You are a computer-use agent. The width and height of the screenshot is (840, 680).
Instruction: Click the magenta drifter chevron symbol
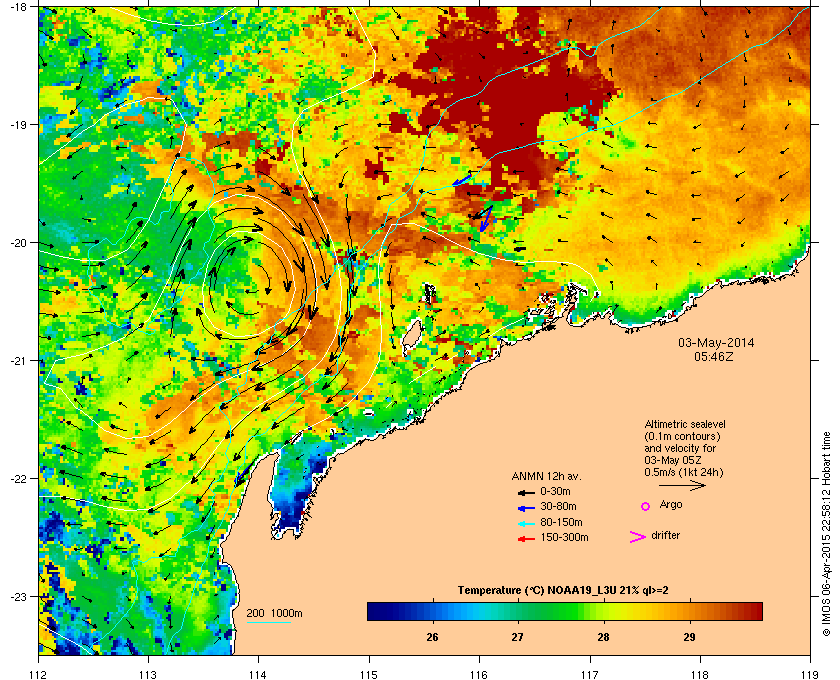click(x=638, y=537)
